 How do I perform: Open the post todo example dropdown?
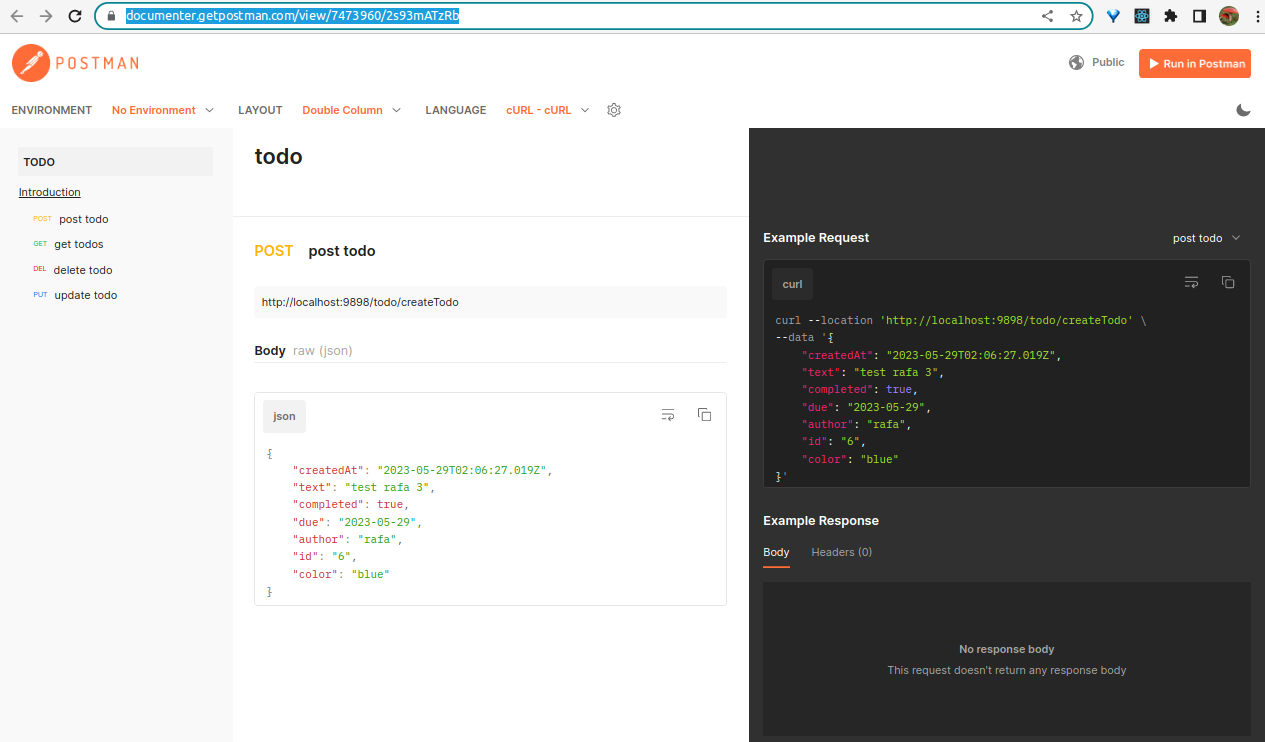pyautogui.click(x=1207, y=238)
